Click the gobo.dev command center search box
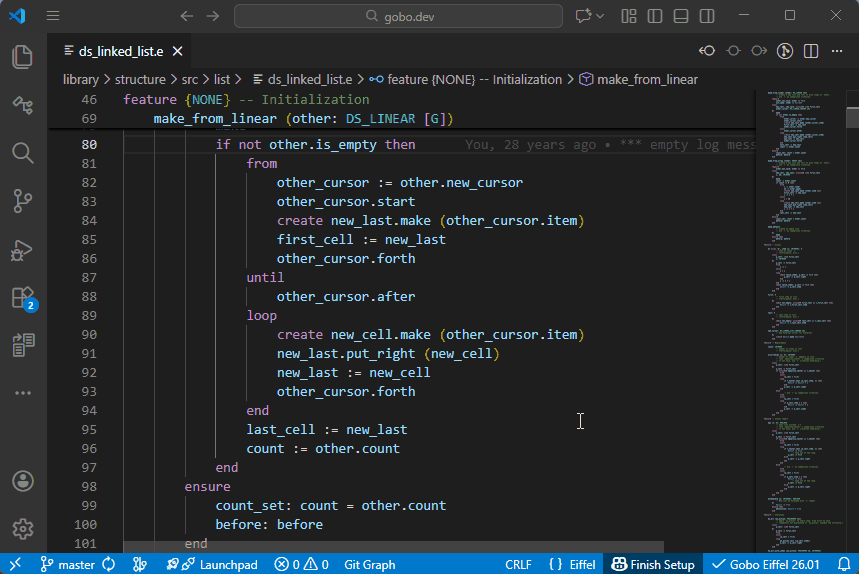859x574 pixels. point(398,16)
